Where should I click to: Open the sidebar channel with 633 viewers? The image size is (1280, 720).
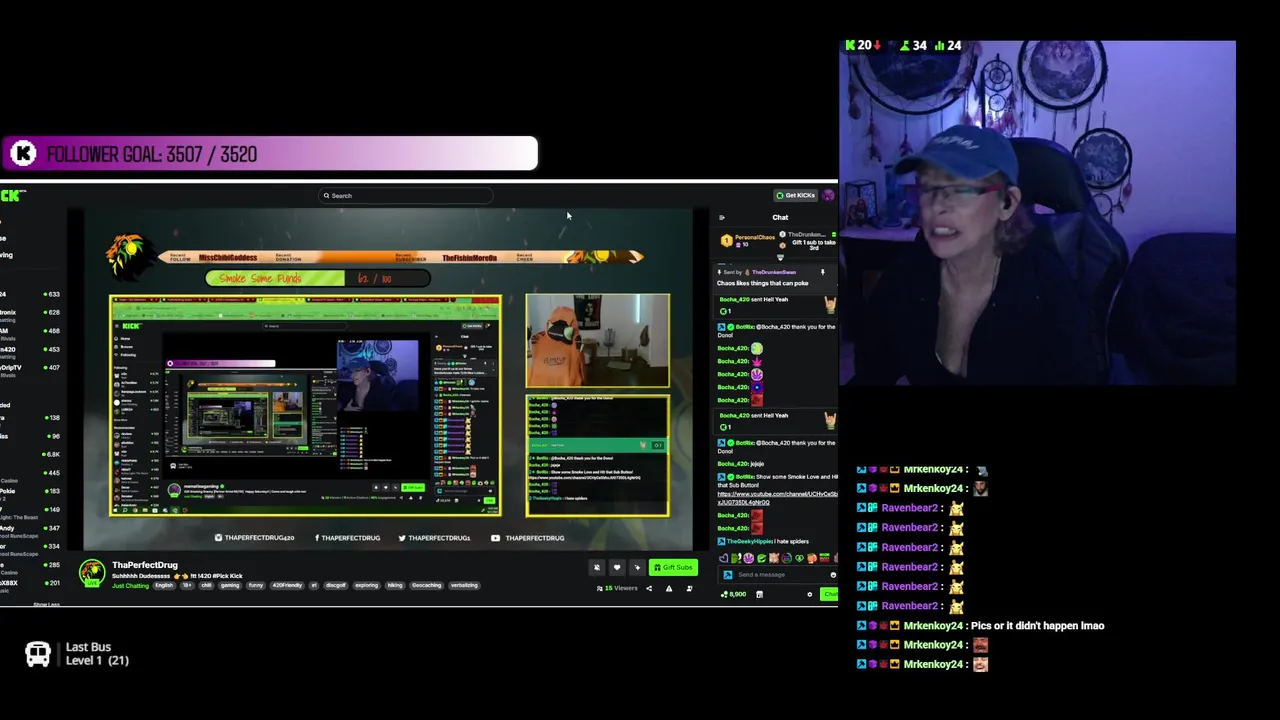30,294
